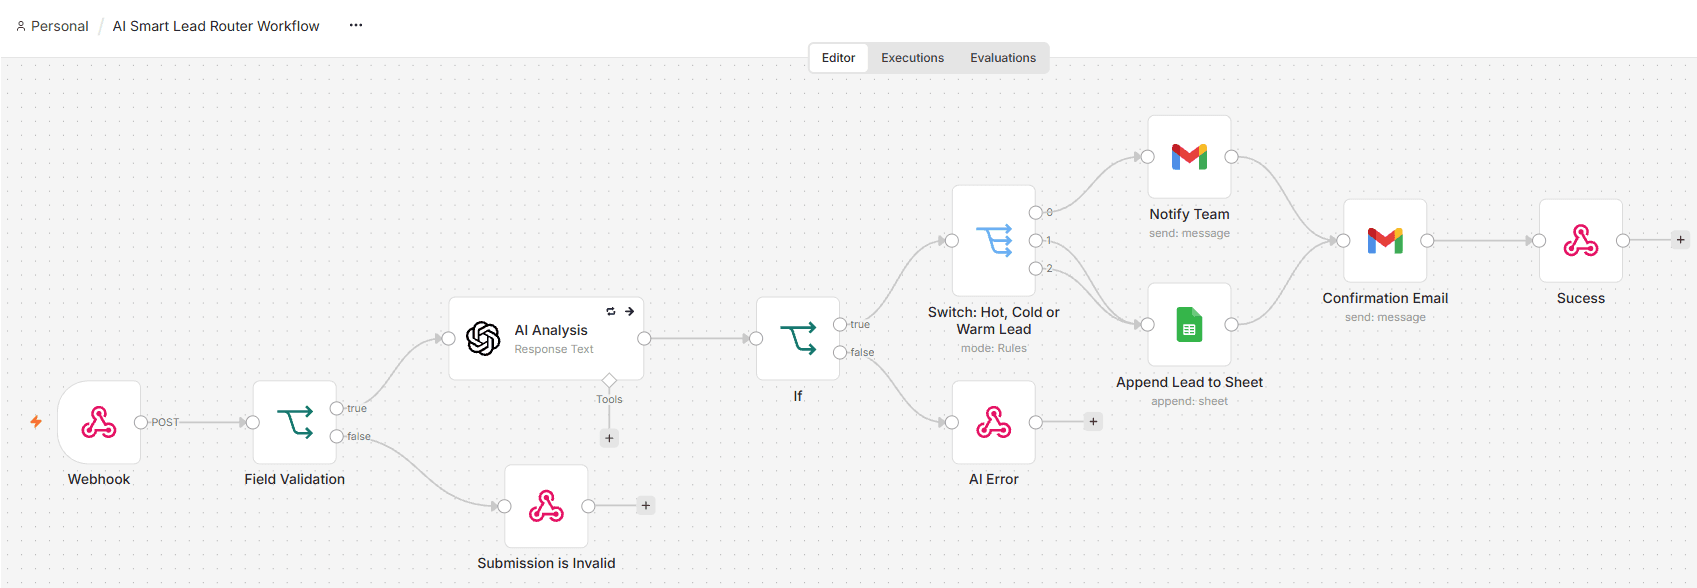
Task: Click the Notify Team output connector
Action: pos(1232,157)
